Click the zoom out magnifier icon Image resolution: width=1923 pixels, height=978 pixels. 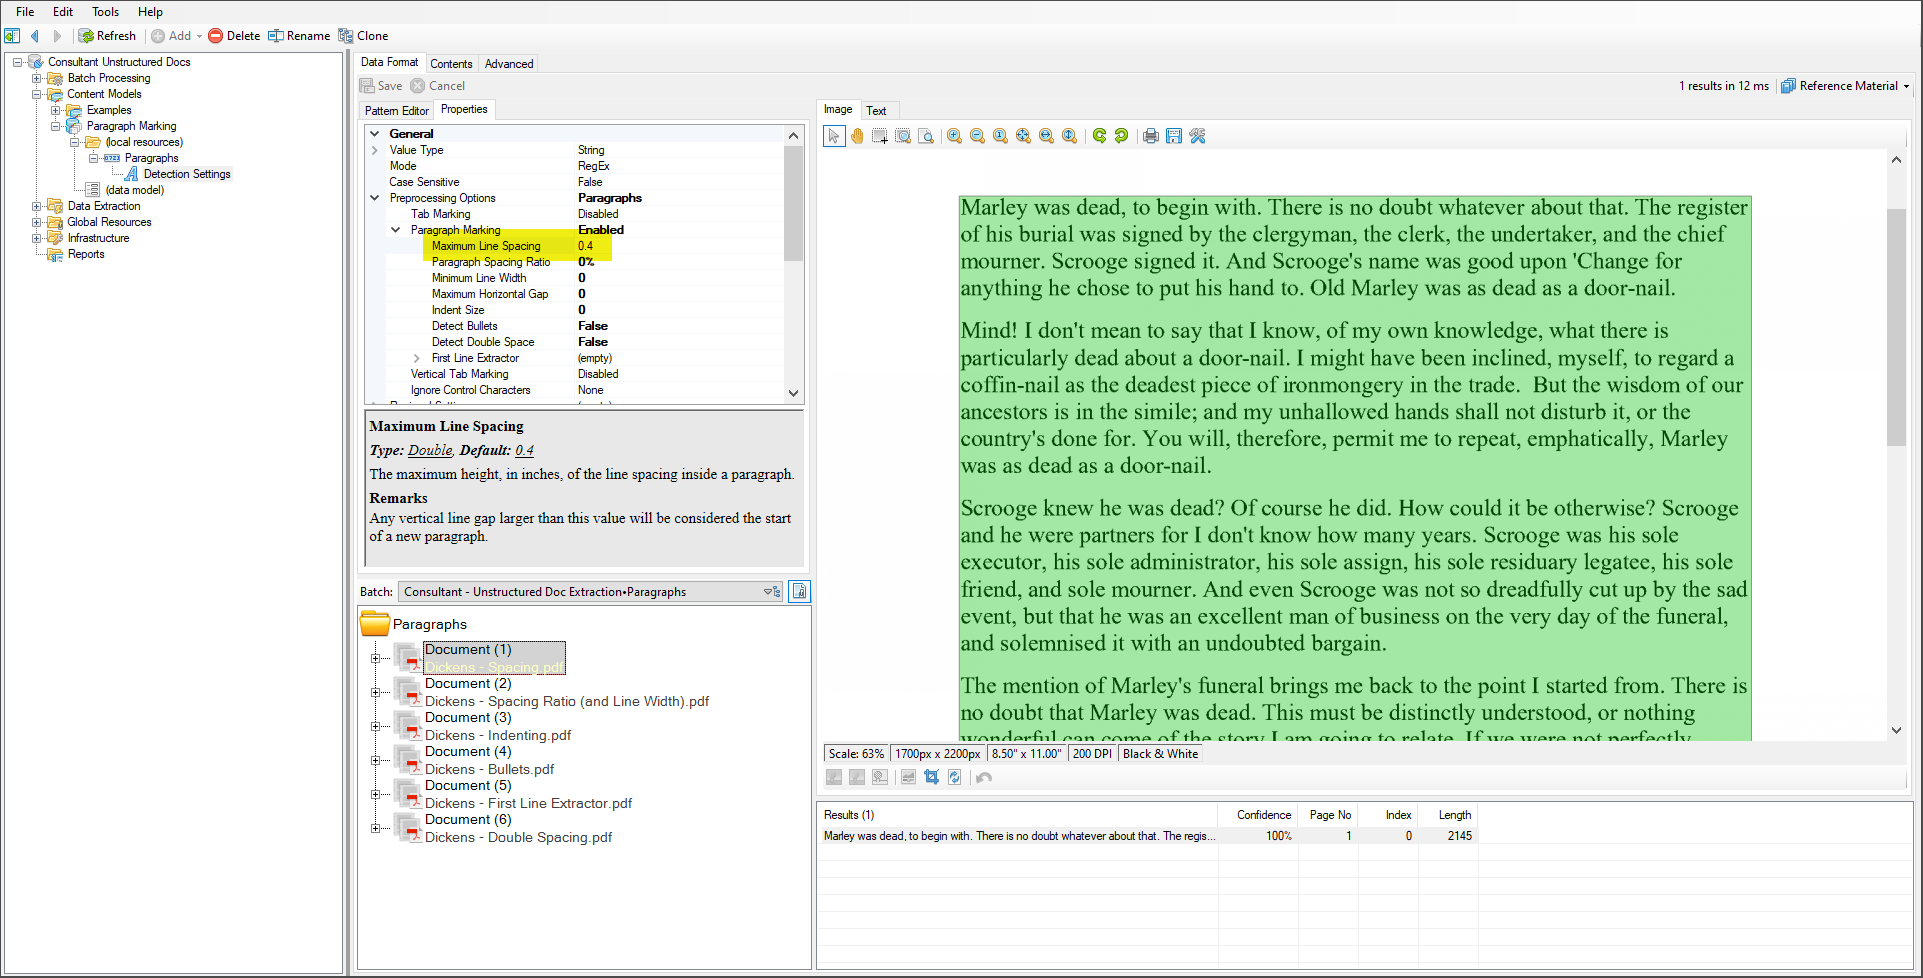(977, 136)
